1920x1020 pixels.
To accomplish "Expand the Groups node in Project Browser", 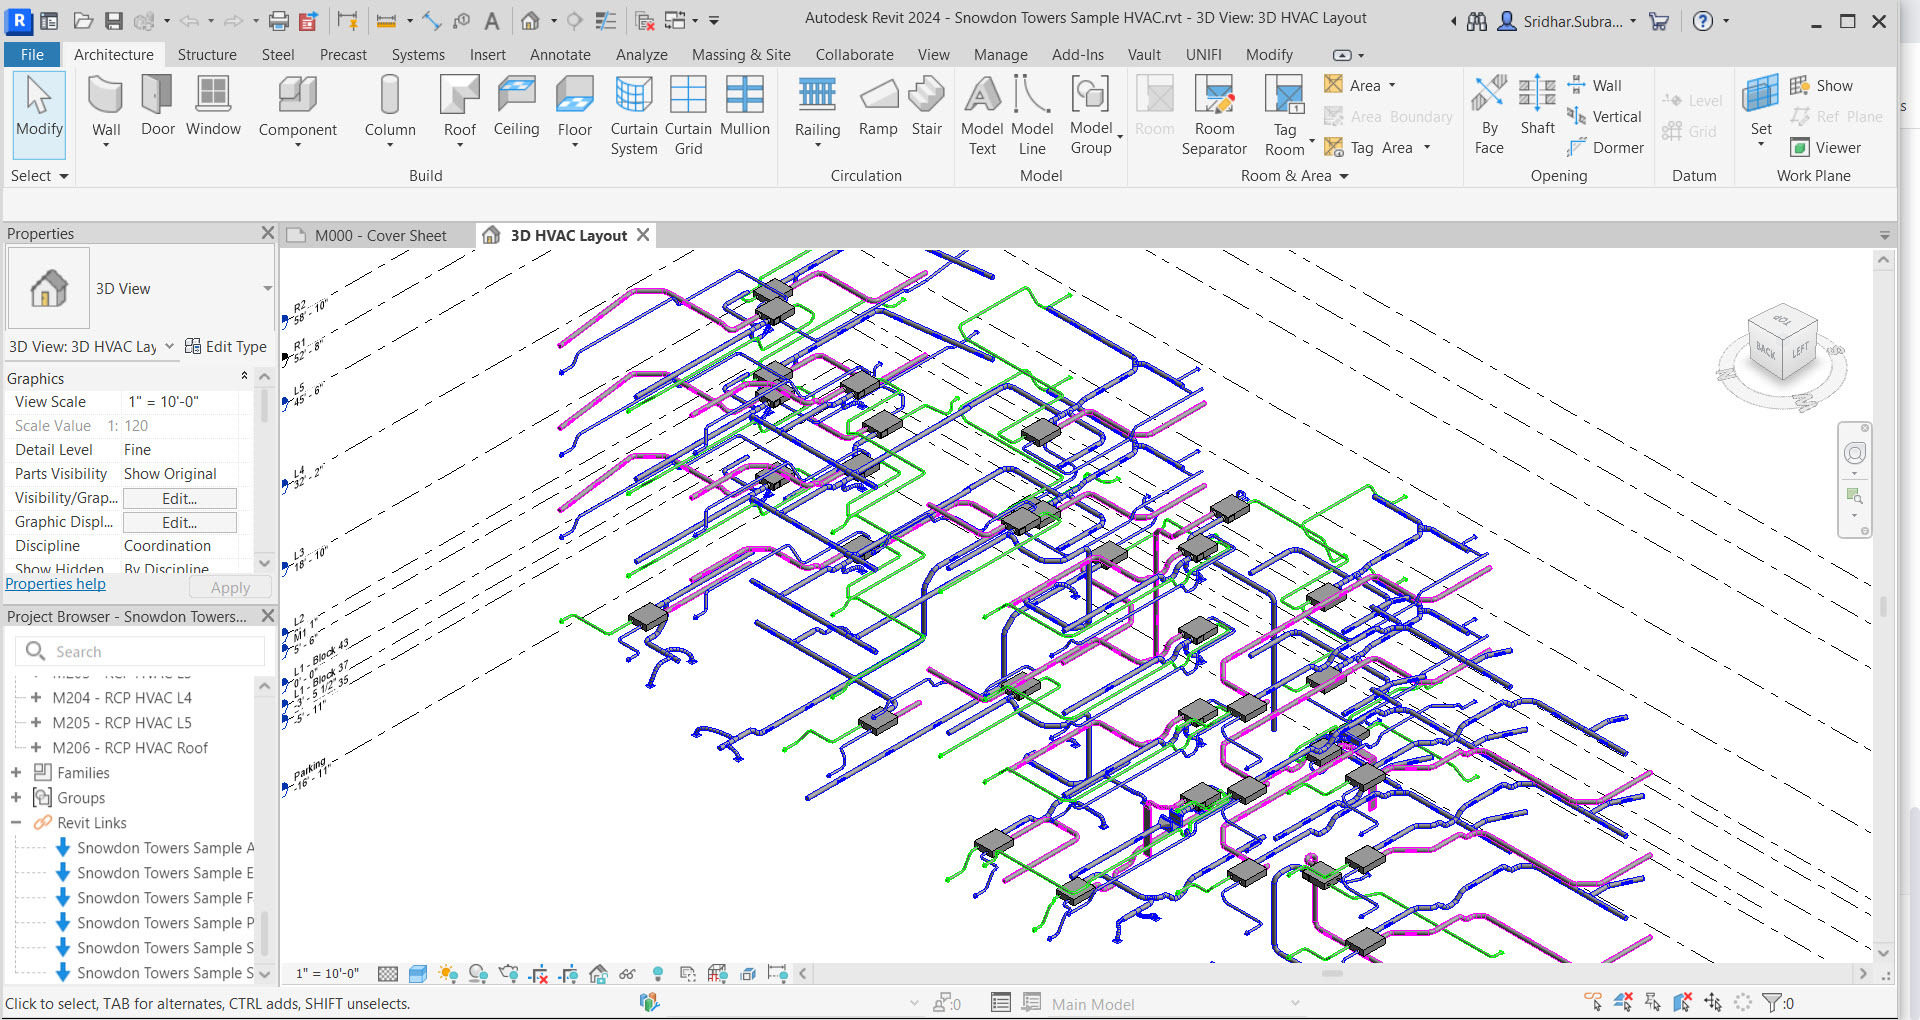I will [x=16, y=797].
